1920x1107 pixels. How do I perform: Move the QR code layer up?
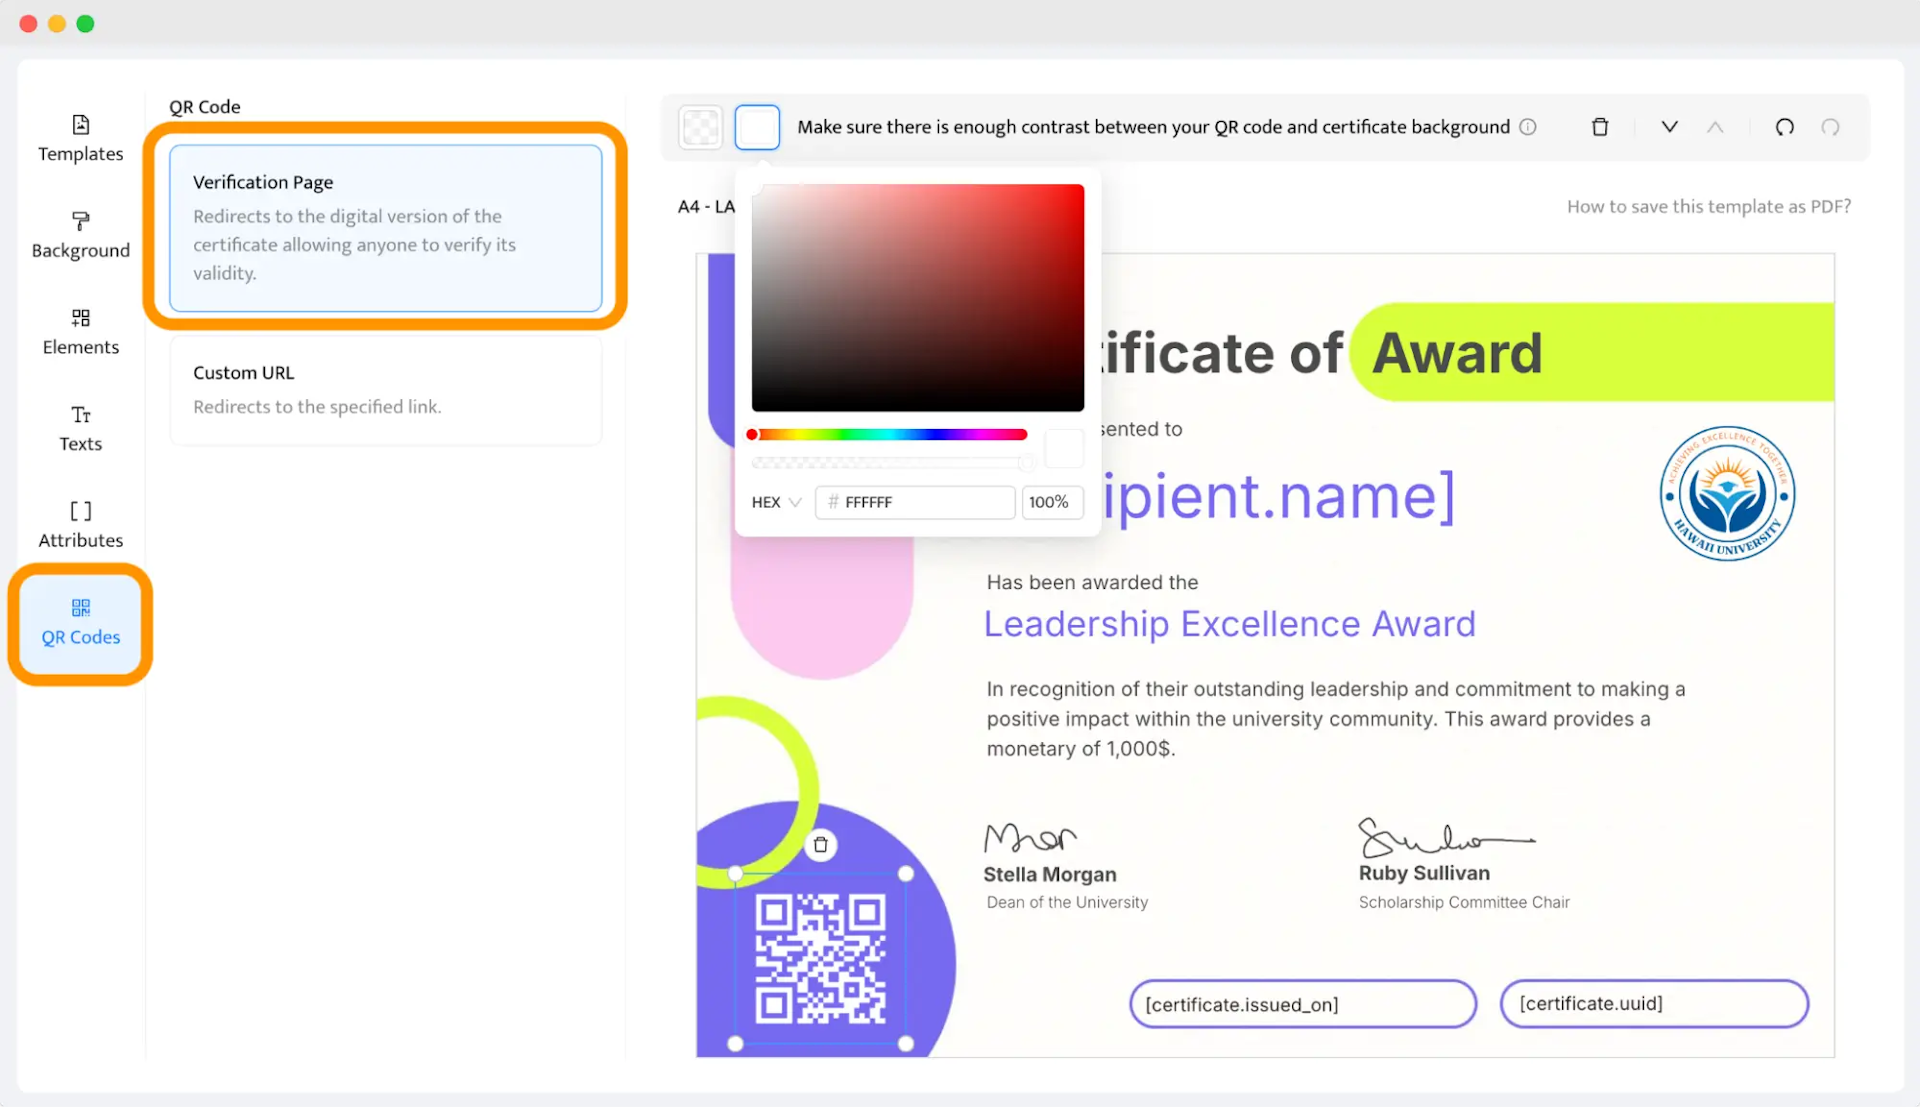point(1716,127)
